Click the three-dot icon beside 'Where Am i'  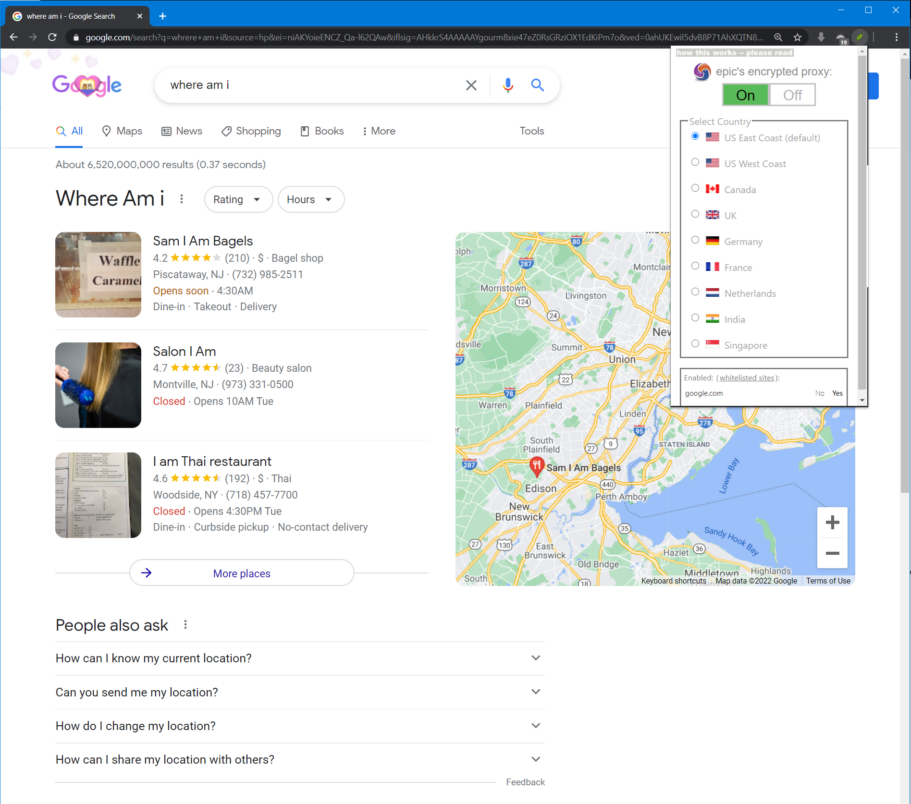pyautogui.click(x=182, y=199)
